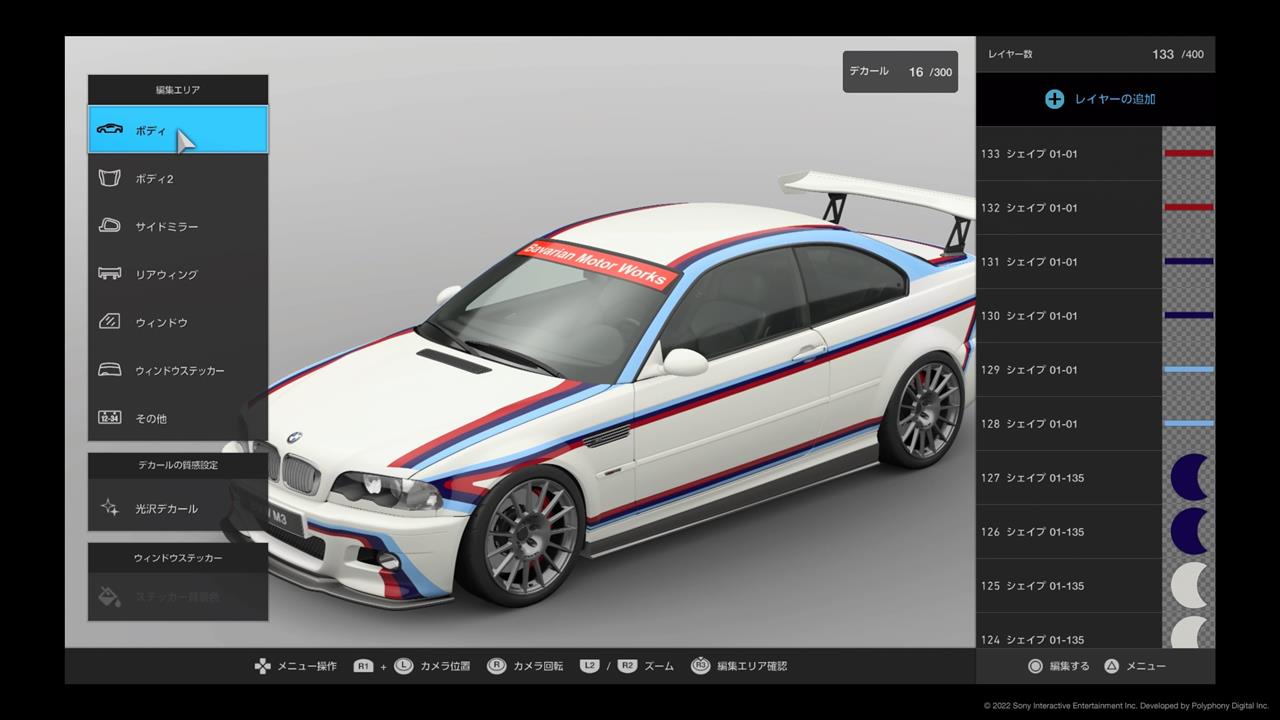Click レイヤーの追加 to add a layer
Screen dimensions: 1280x720
point(1096,99)
